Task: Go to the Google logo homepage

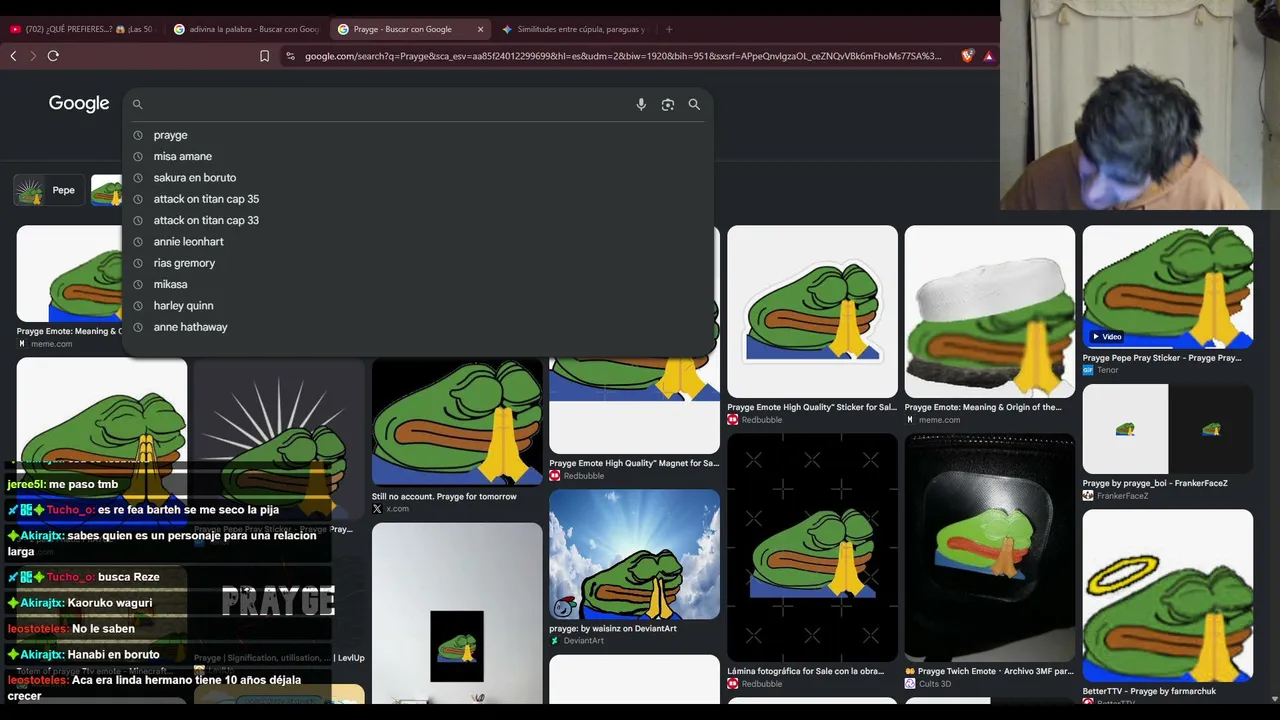Action: click(79, 104)
